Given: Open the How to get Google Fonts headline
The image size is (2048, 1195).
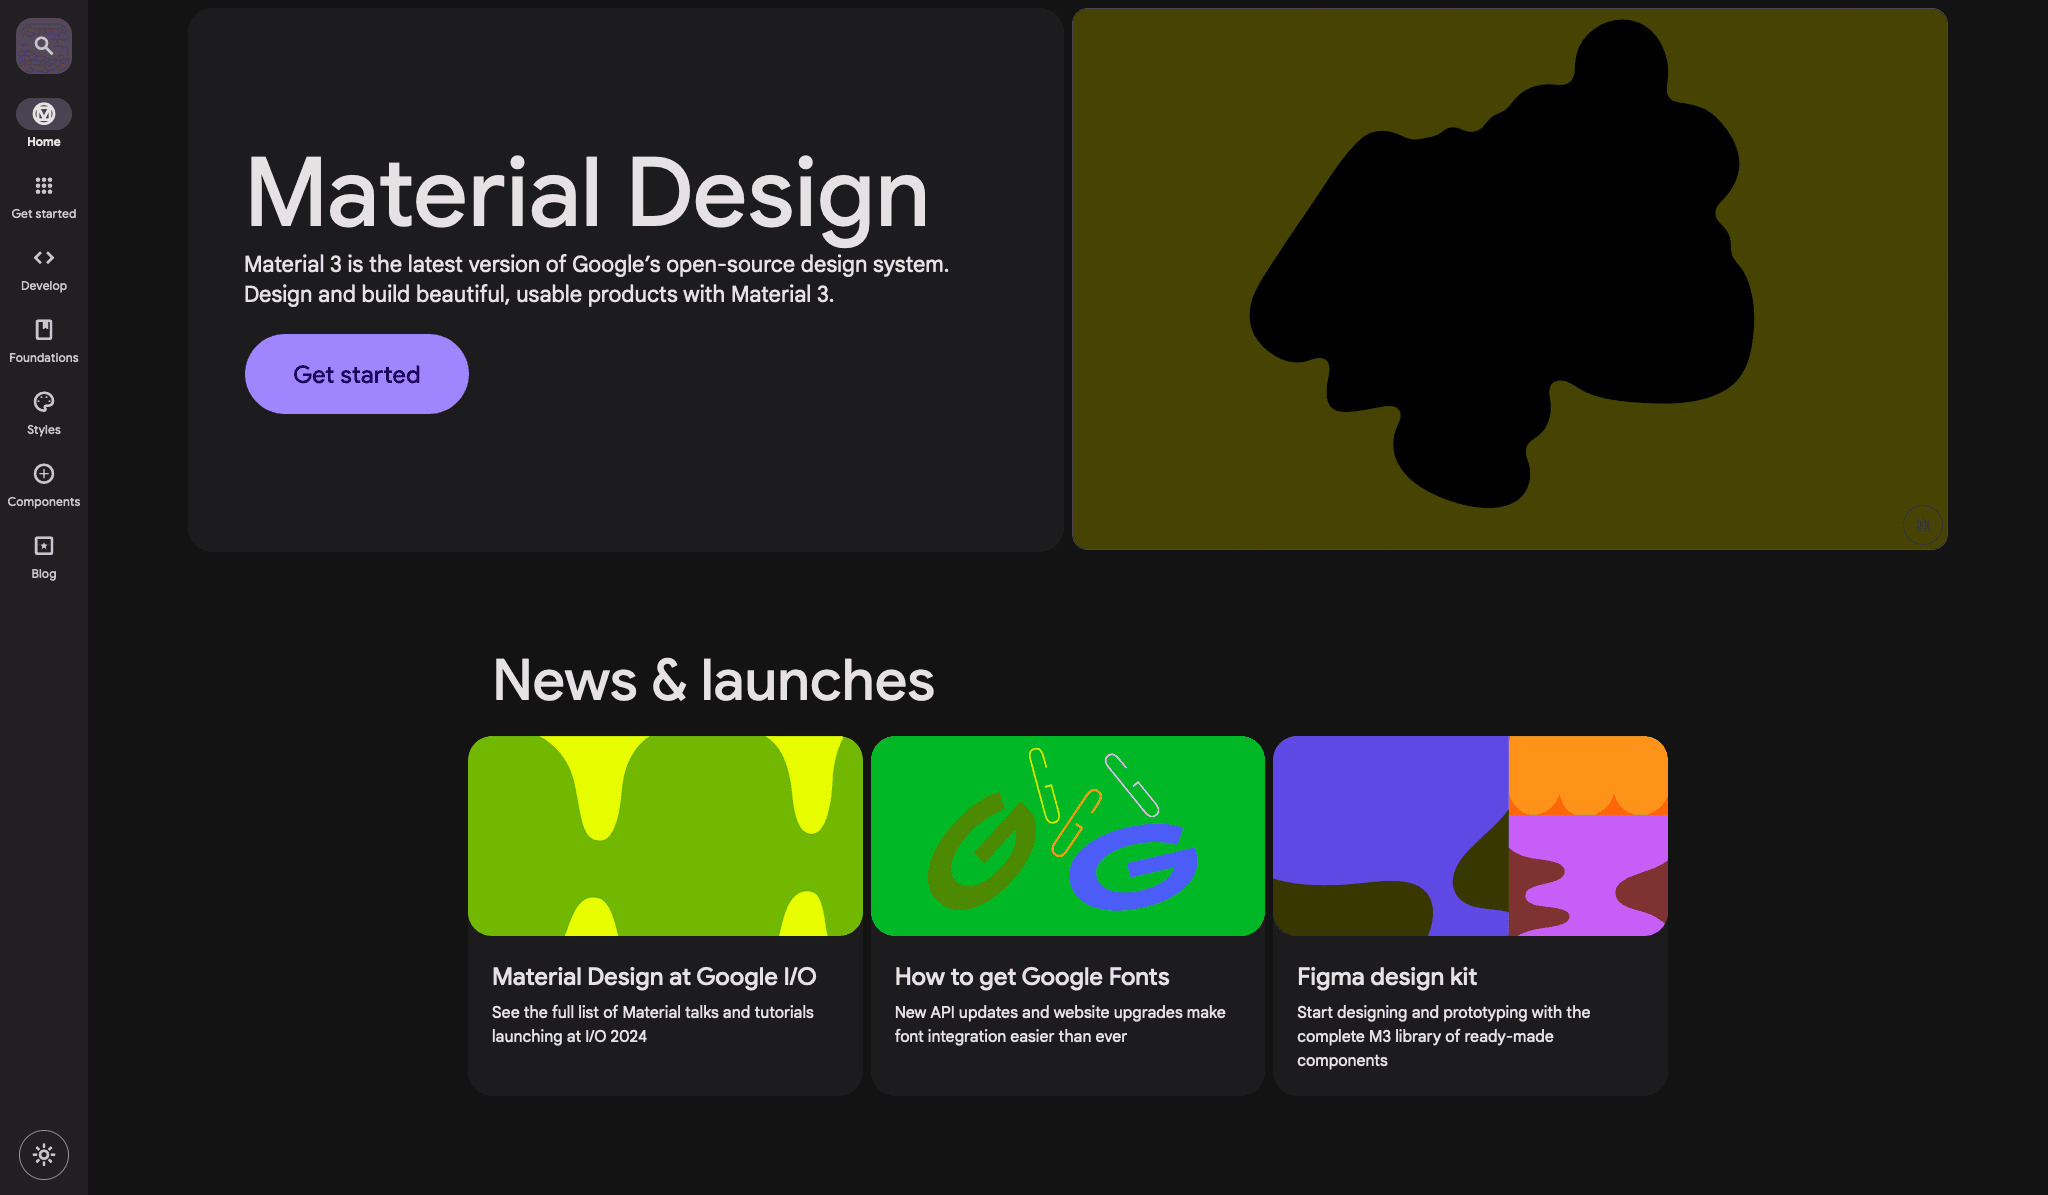Looking at the screenshot, I should coord(1031,977).
